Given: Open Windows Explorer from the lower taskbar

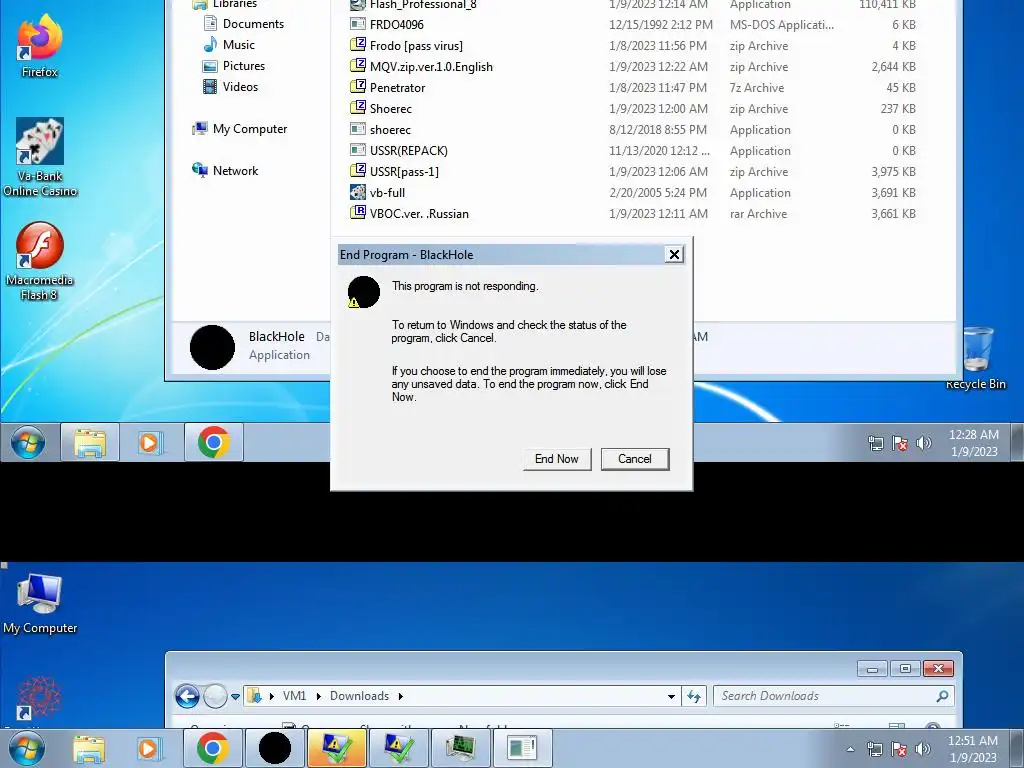Looking at the screenshot, I should [x=89, y=748].
